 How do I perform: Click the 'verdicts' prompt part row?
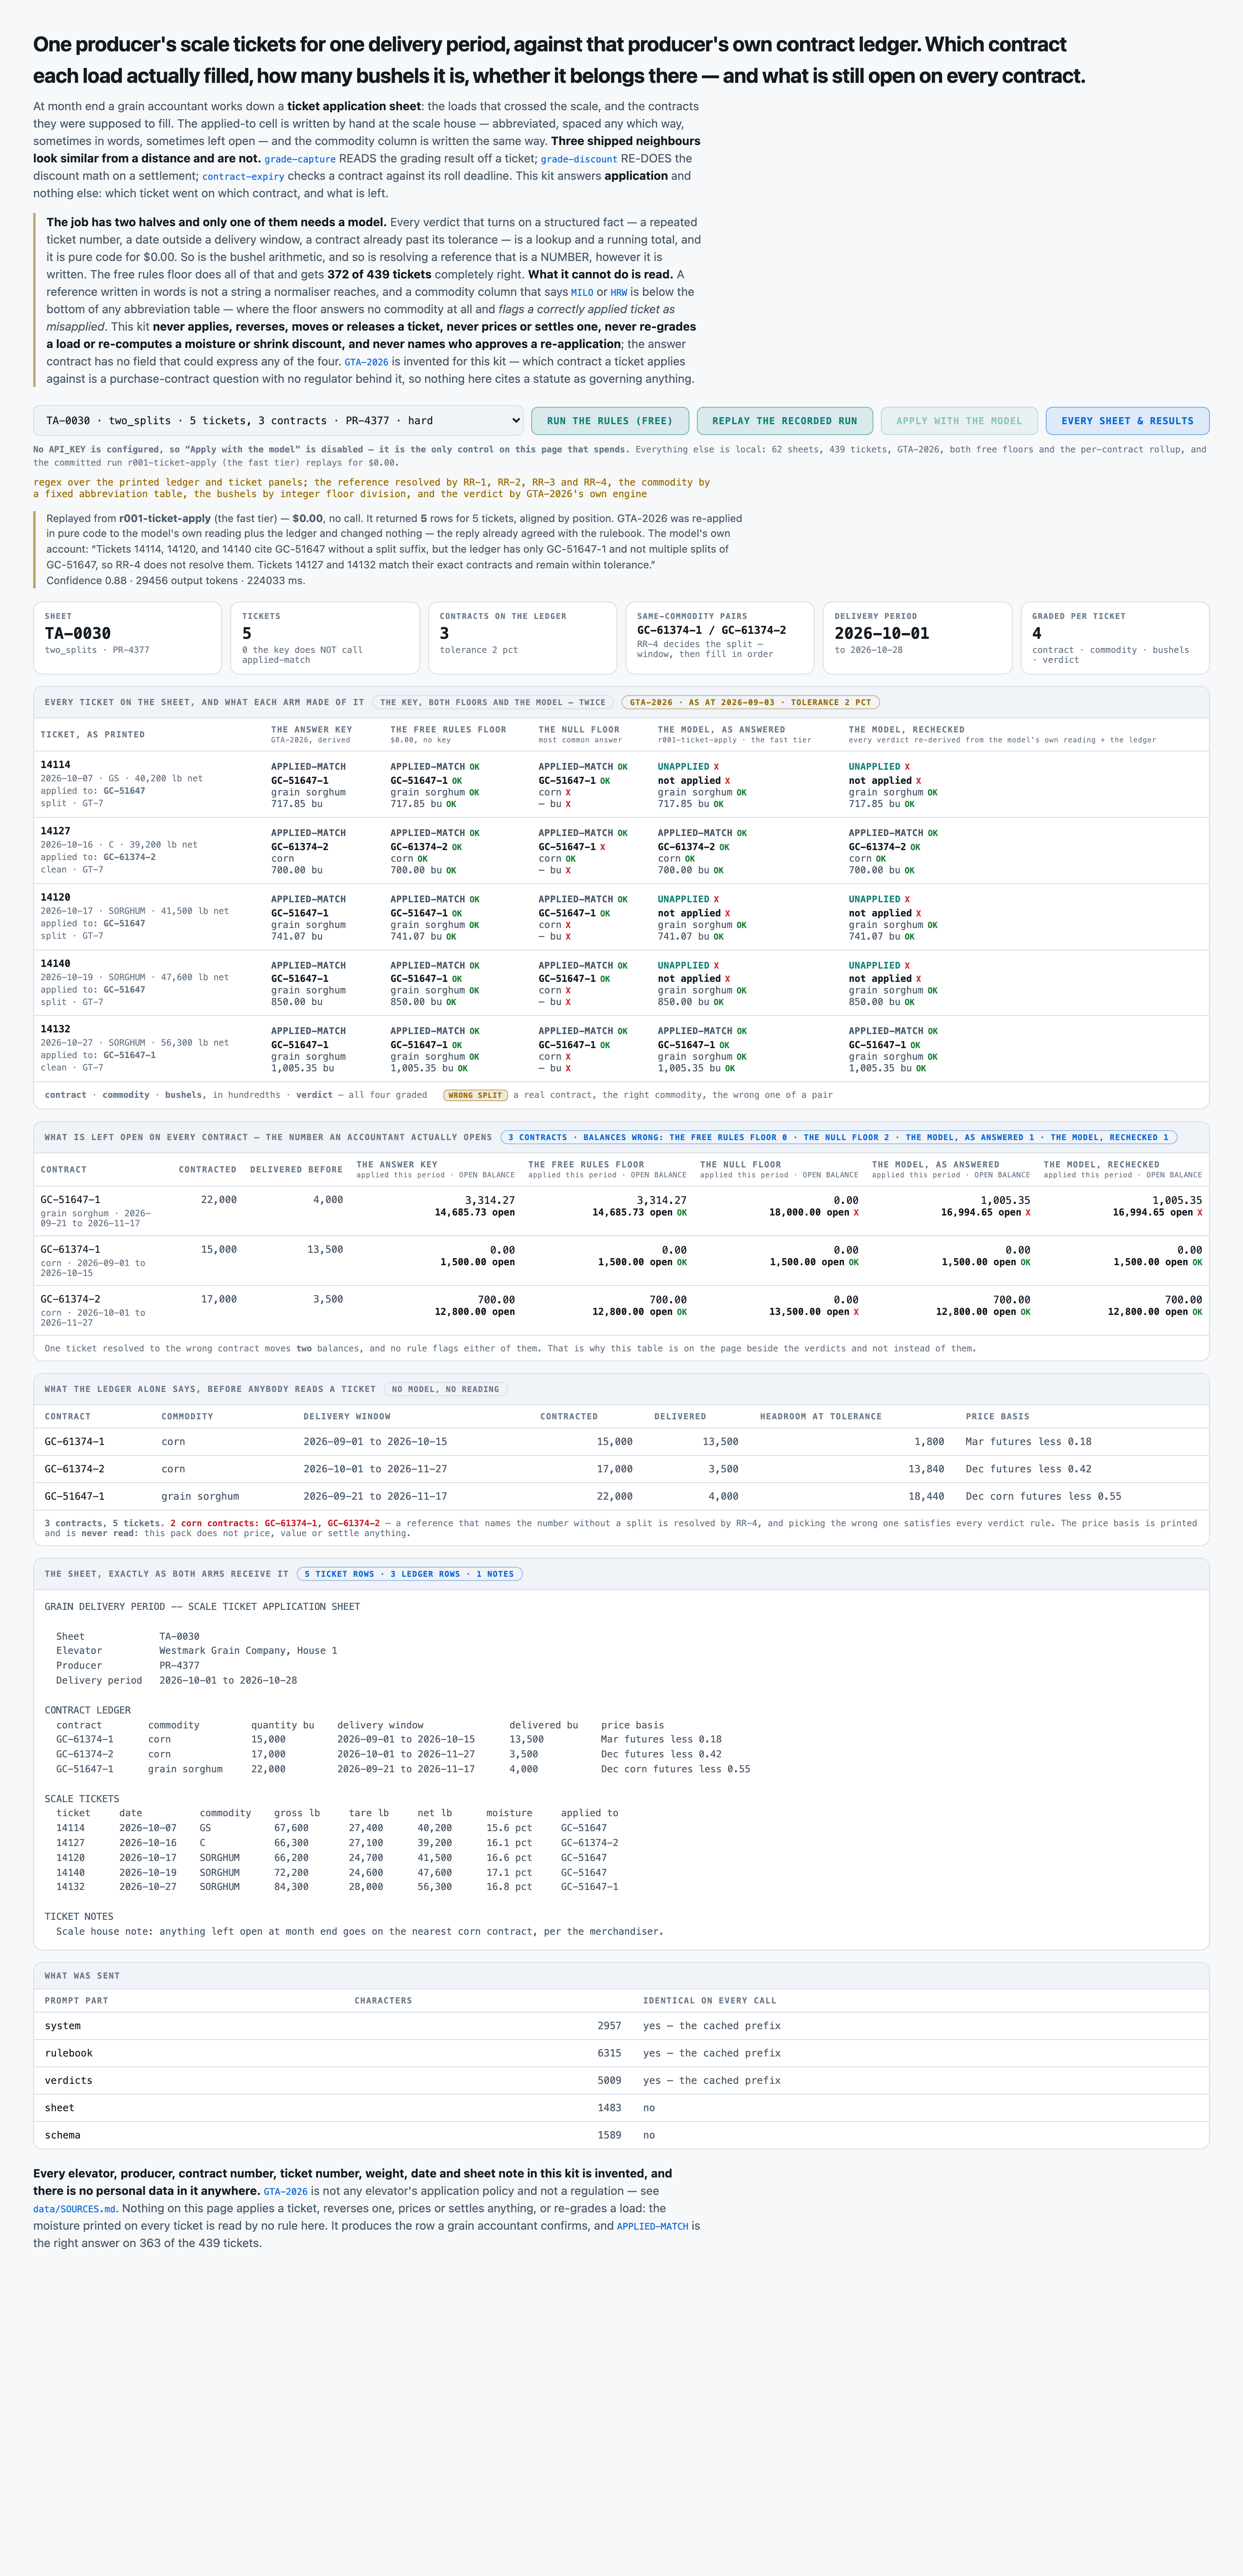click(x=621, y=2081)
